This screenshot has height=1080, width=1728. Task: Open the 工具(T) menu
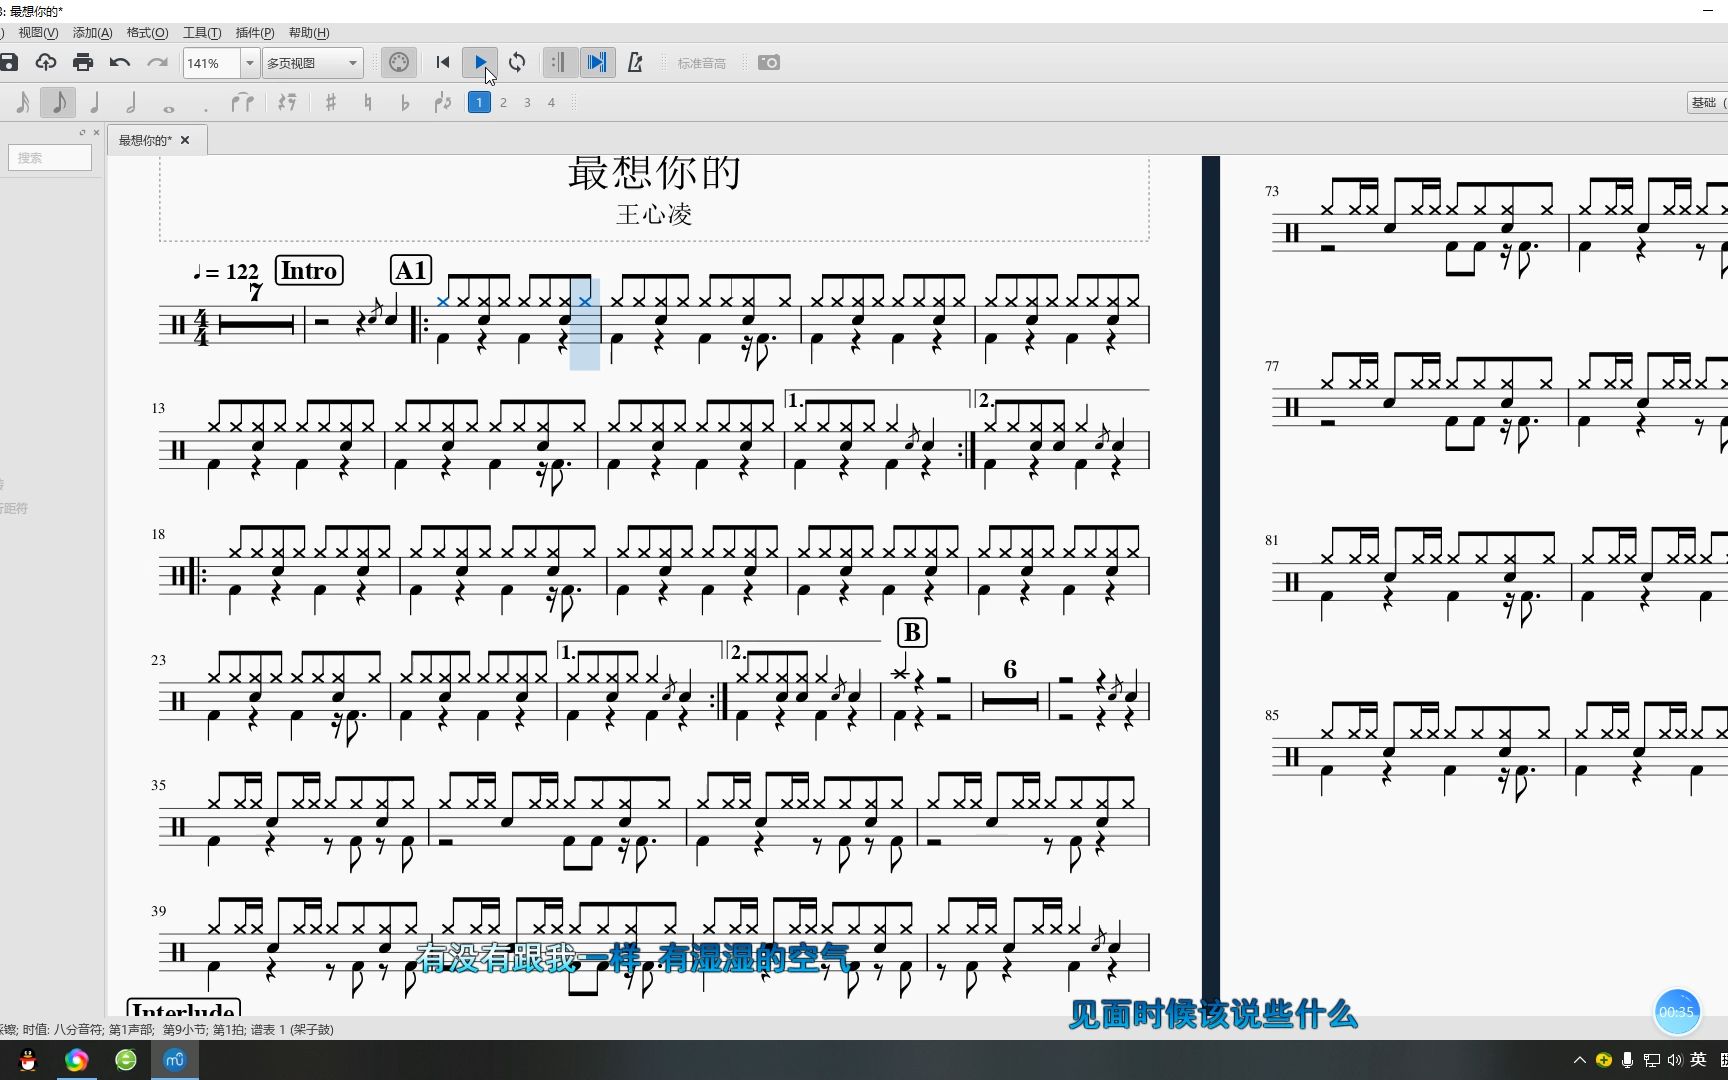(202, 33)
